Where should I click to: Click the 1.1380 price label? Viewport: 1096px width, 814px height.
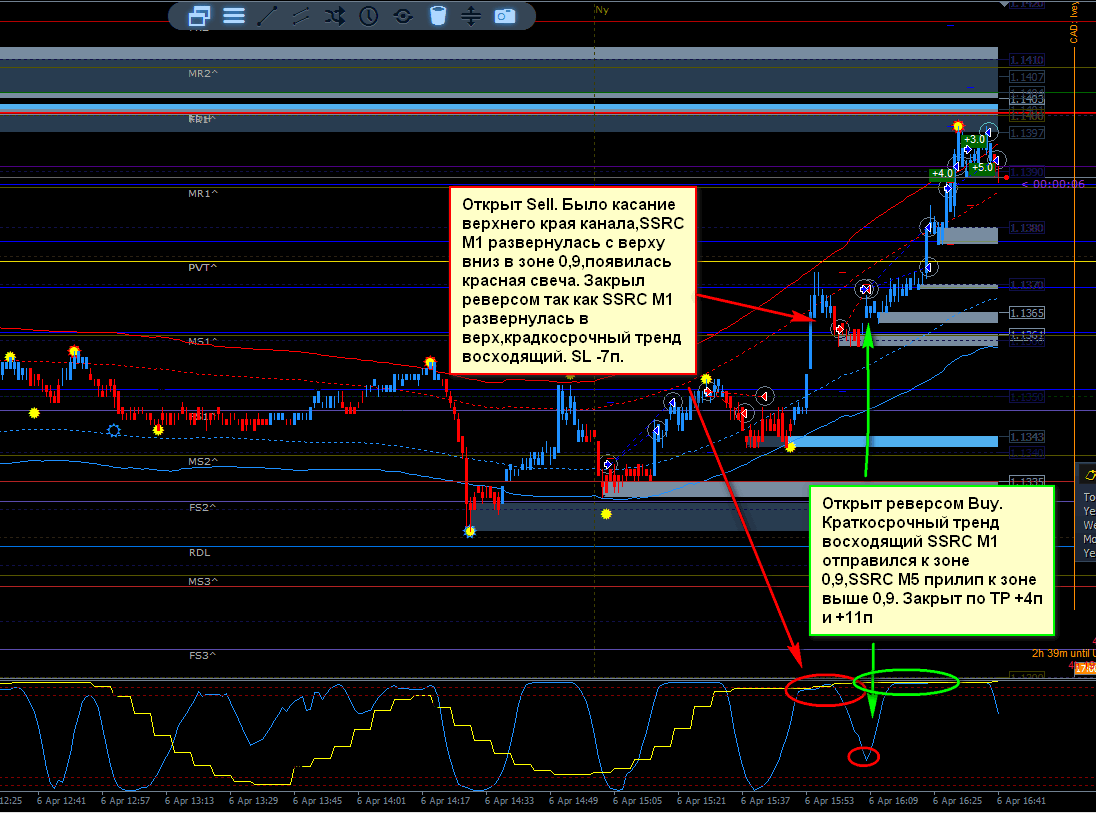click(1026, 228)
